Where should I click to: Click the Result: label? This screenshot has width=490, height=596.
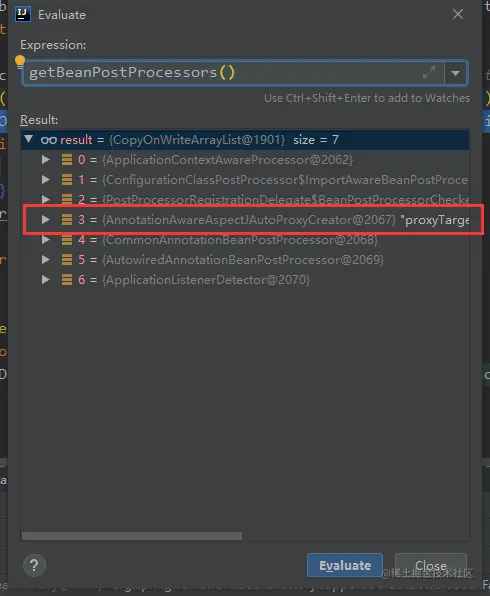pos(39,120)
